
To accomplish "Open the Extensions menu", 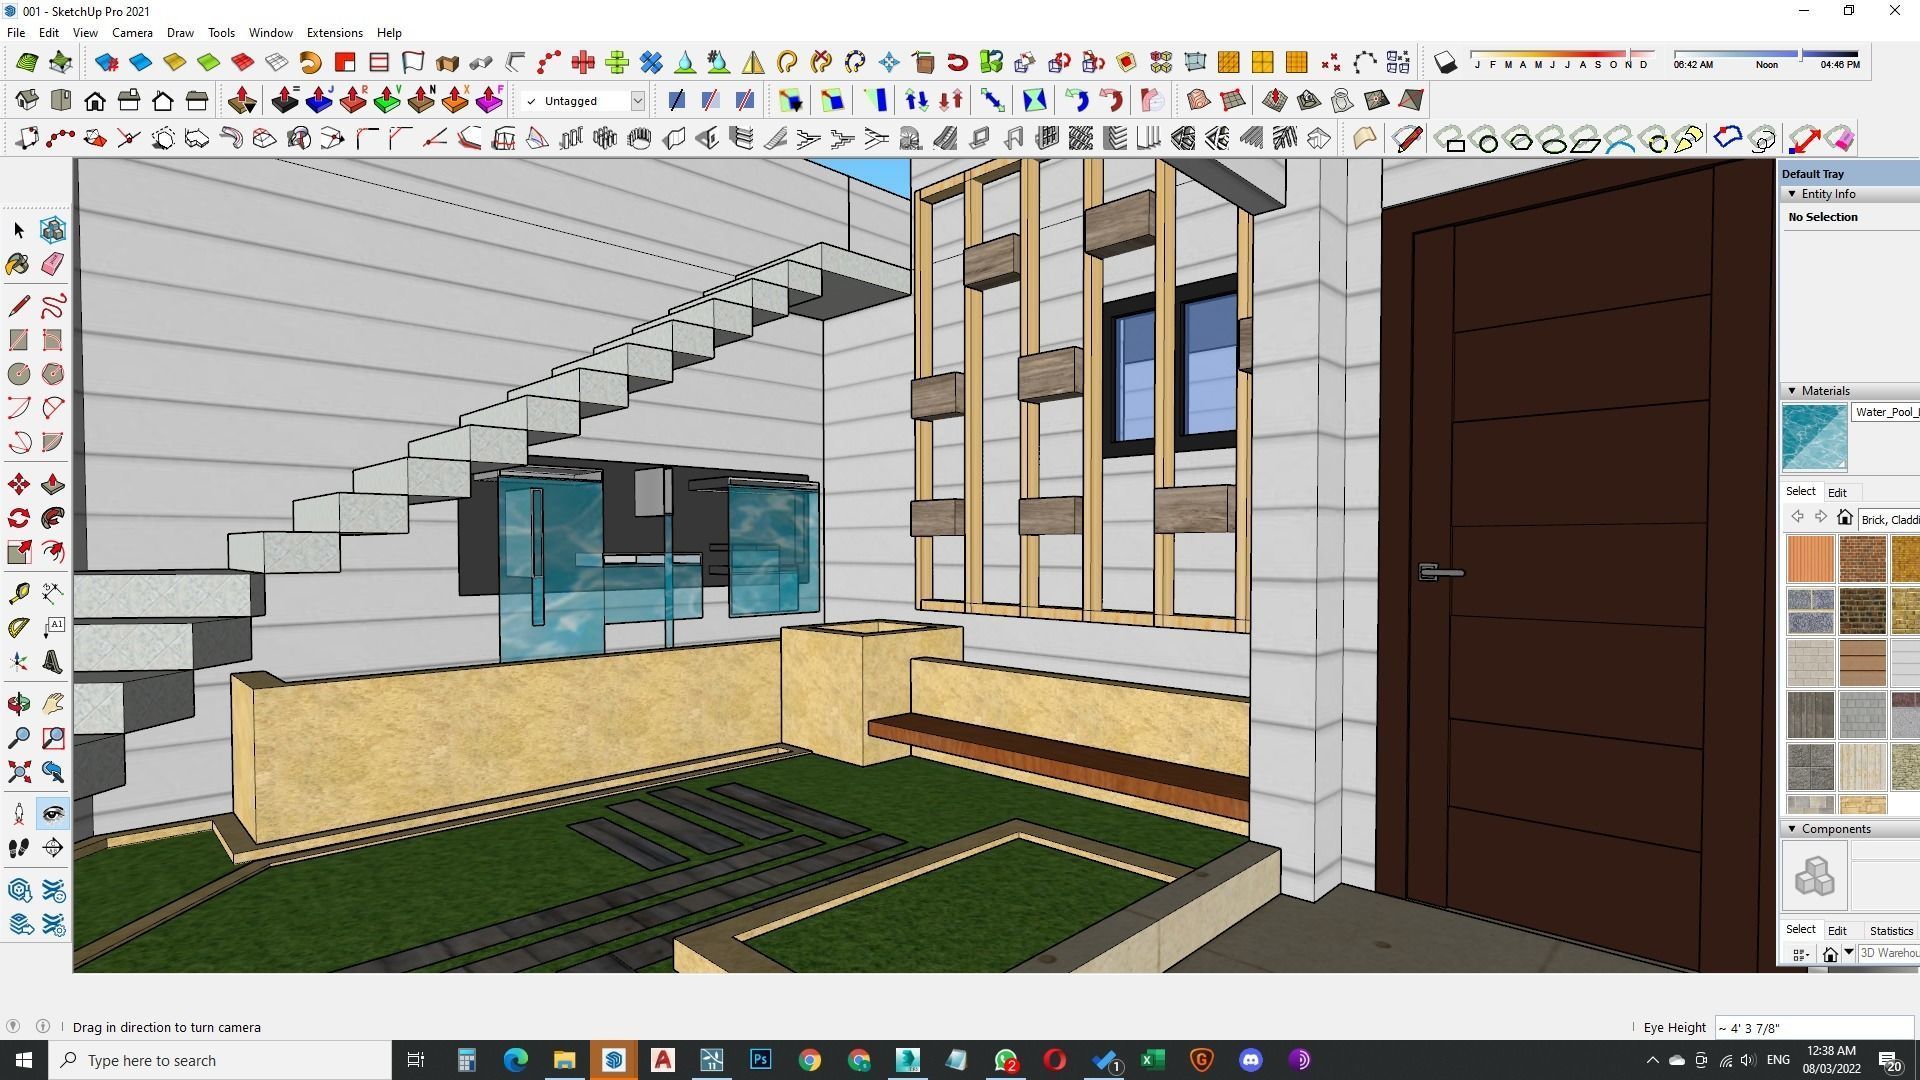I will click(x=334, y=33).
